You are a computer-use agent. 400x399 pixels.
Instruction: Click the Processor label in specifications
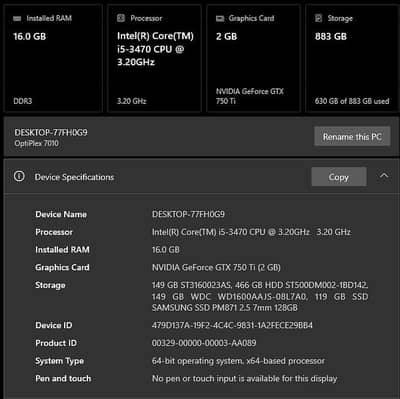[x=54, y=232]
